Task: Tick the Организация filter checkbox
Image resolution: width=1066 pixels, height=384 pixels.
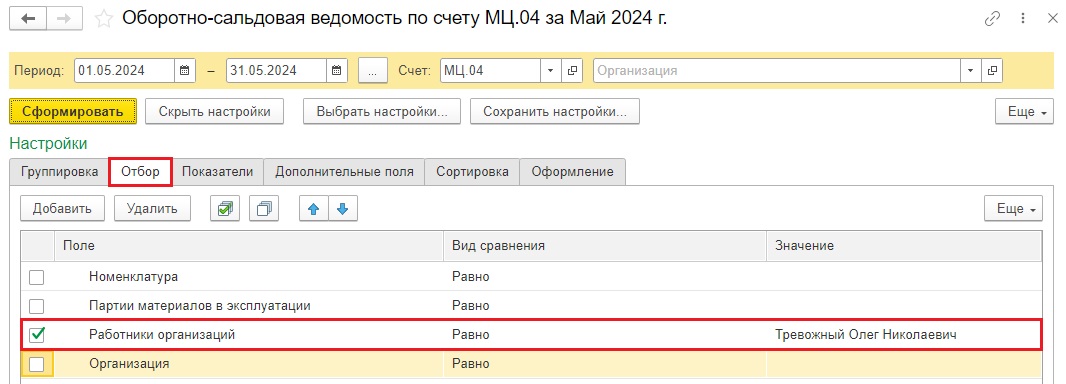Action: pyautogui.click(x=37, y=364)
